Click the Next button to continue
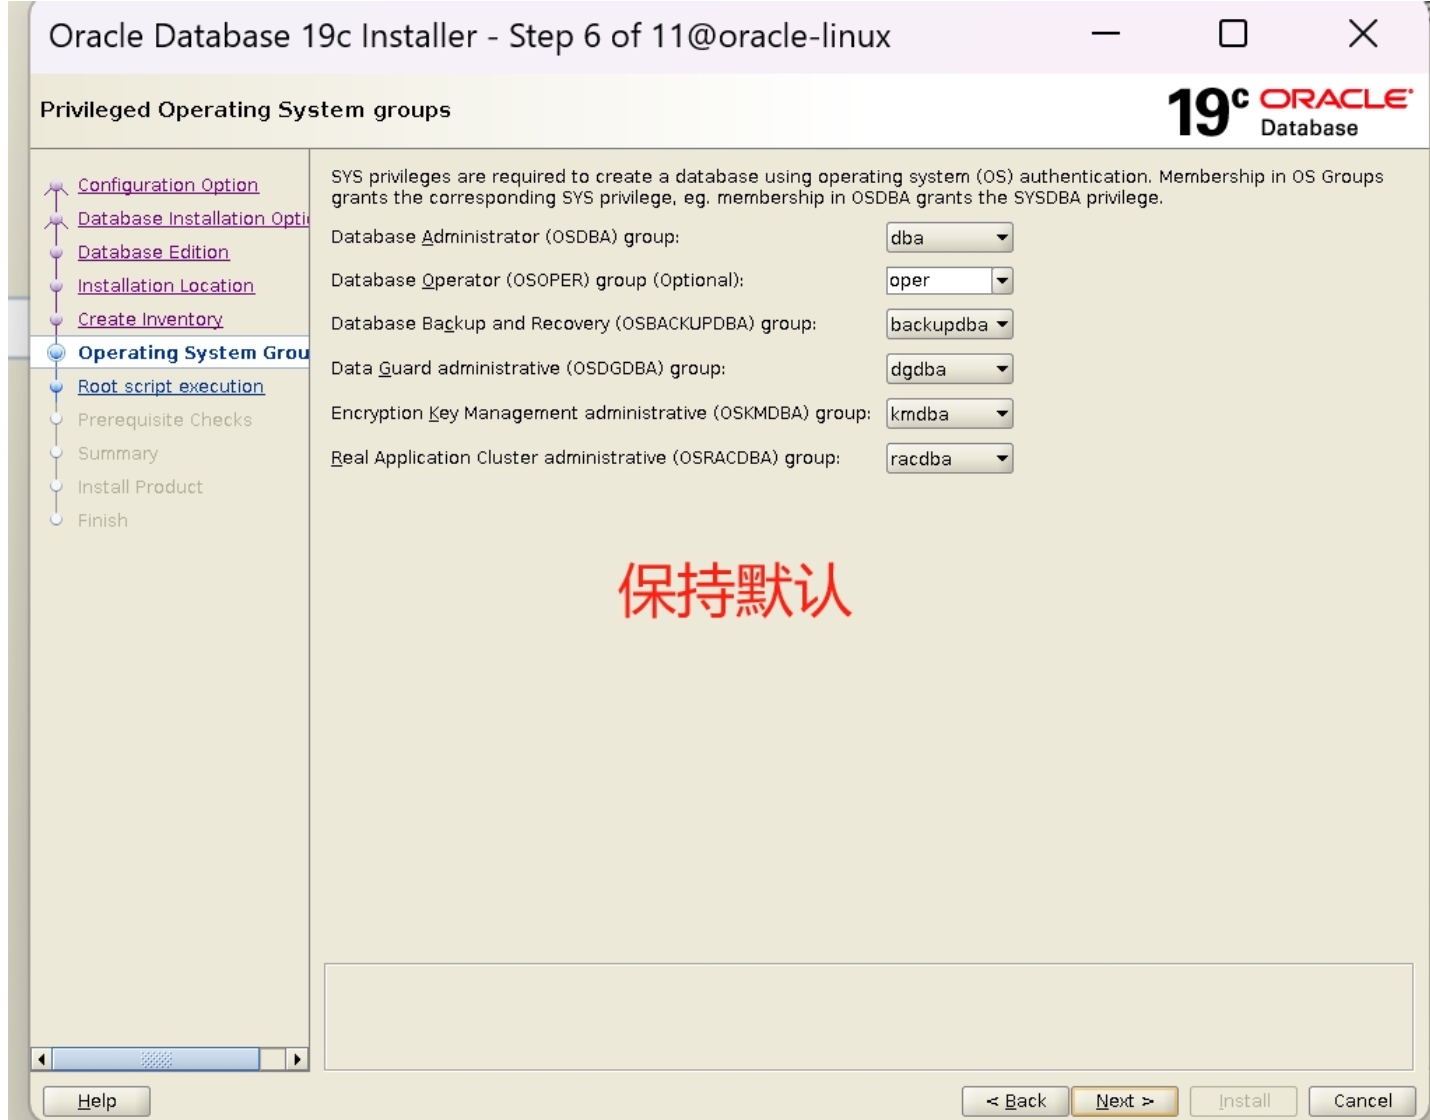The image size is (1430, 1120). click(1126, 1099)
